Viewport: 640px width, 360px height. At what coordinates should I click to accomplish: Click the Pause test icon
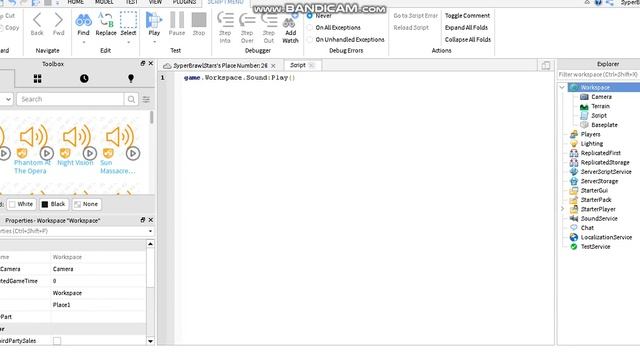[177, 20]
